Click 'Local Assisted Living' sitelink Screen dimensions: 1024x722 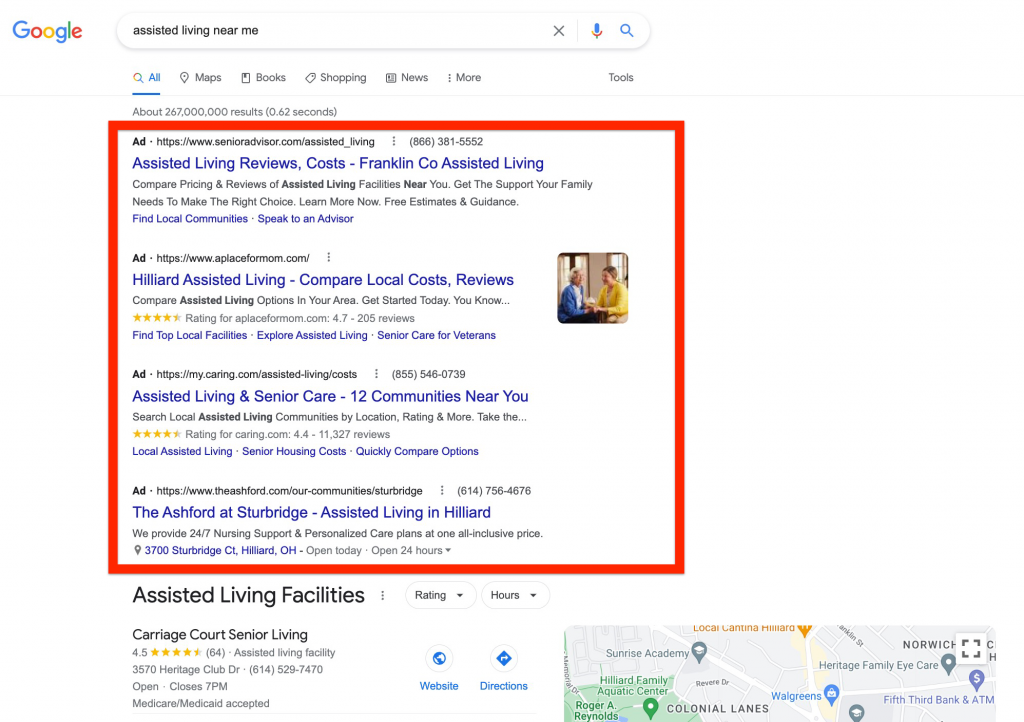click(x=182, y=451)
